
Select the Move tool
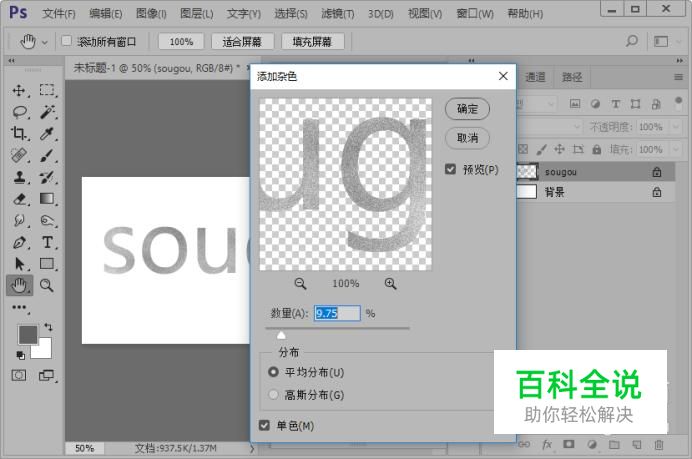(19, 90)
